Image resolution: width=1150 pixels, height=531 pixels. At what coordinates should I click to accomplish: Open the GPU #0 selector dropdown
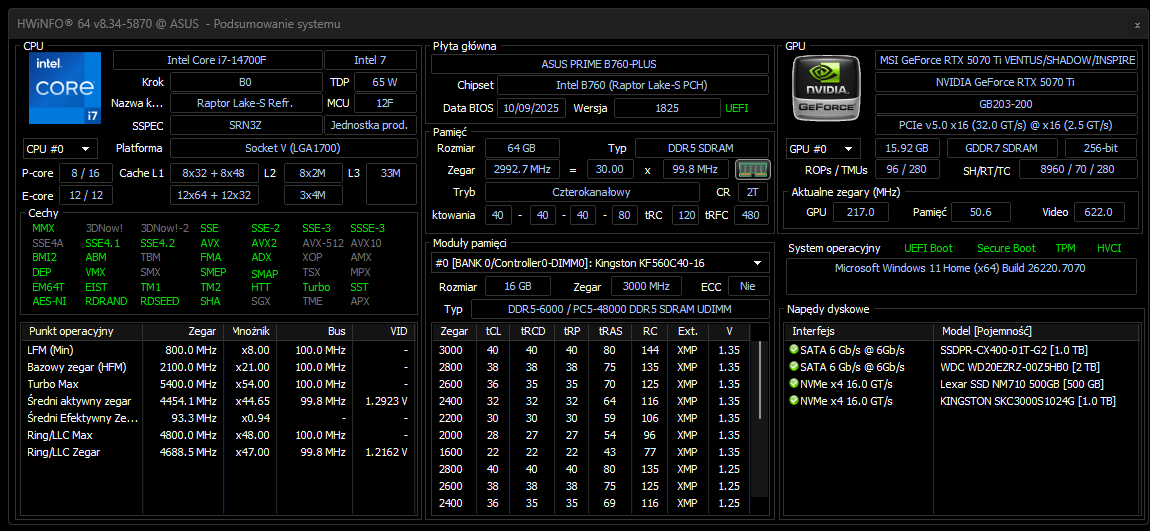(823, 148)
